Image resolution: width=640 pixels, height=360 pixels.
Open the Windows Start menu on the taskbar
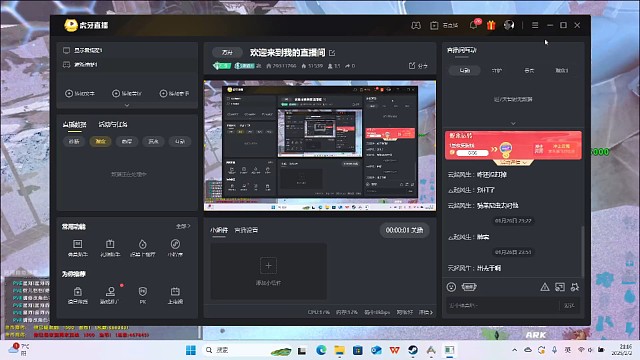point(191,350)
